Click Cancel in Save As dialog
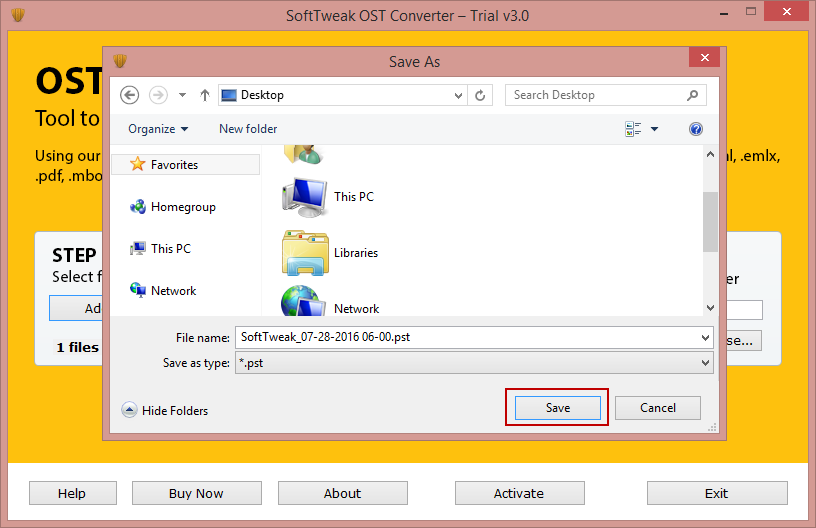The width and height of the screenshot is (816, 528). pos(658,408)
